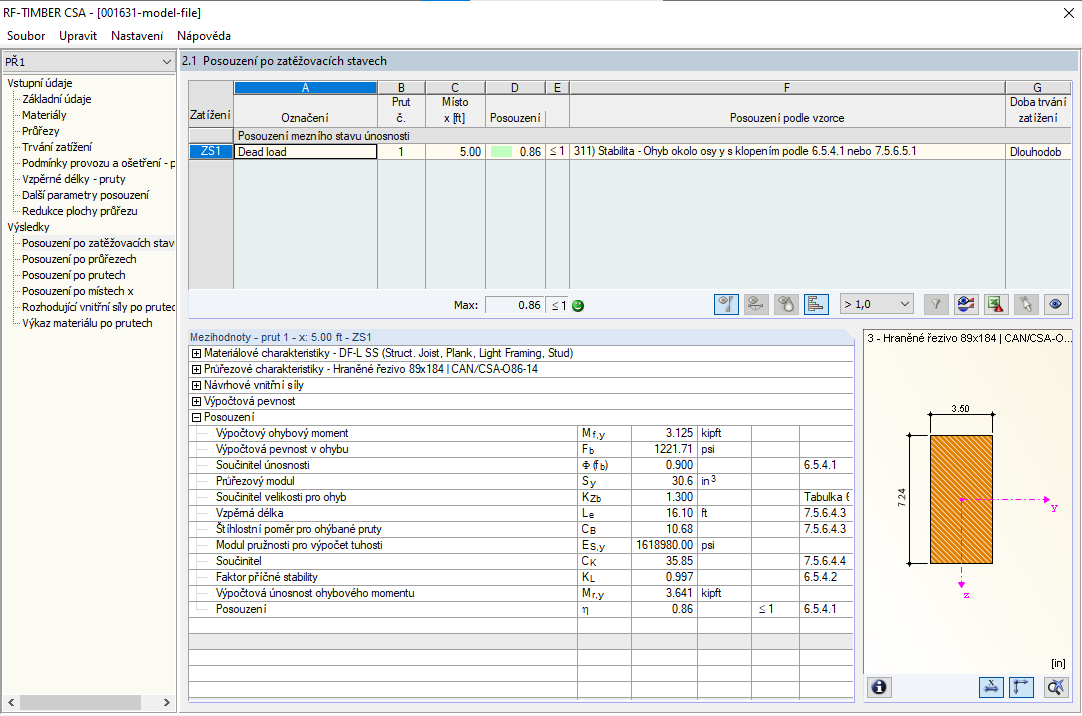
Task: Export table to Excel icon
Action: click(996, 304)
